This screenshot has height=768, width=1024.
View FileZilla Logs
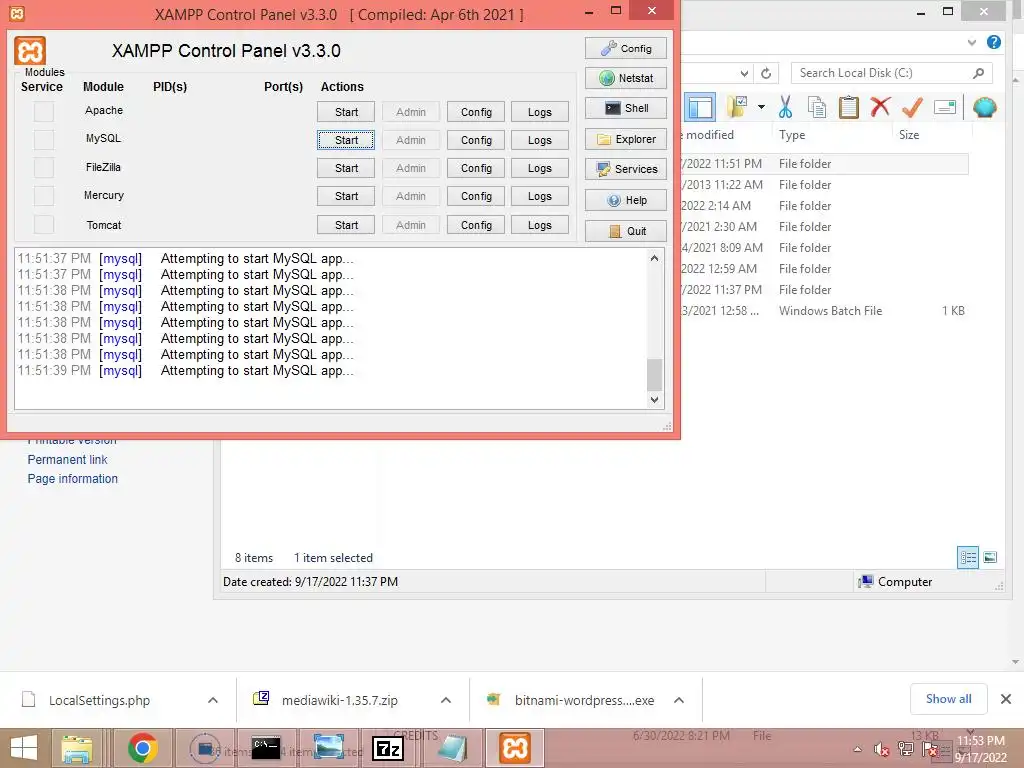click(x=539, y=168)
